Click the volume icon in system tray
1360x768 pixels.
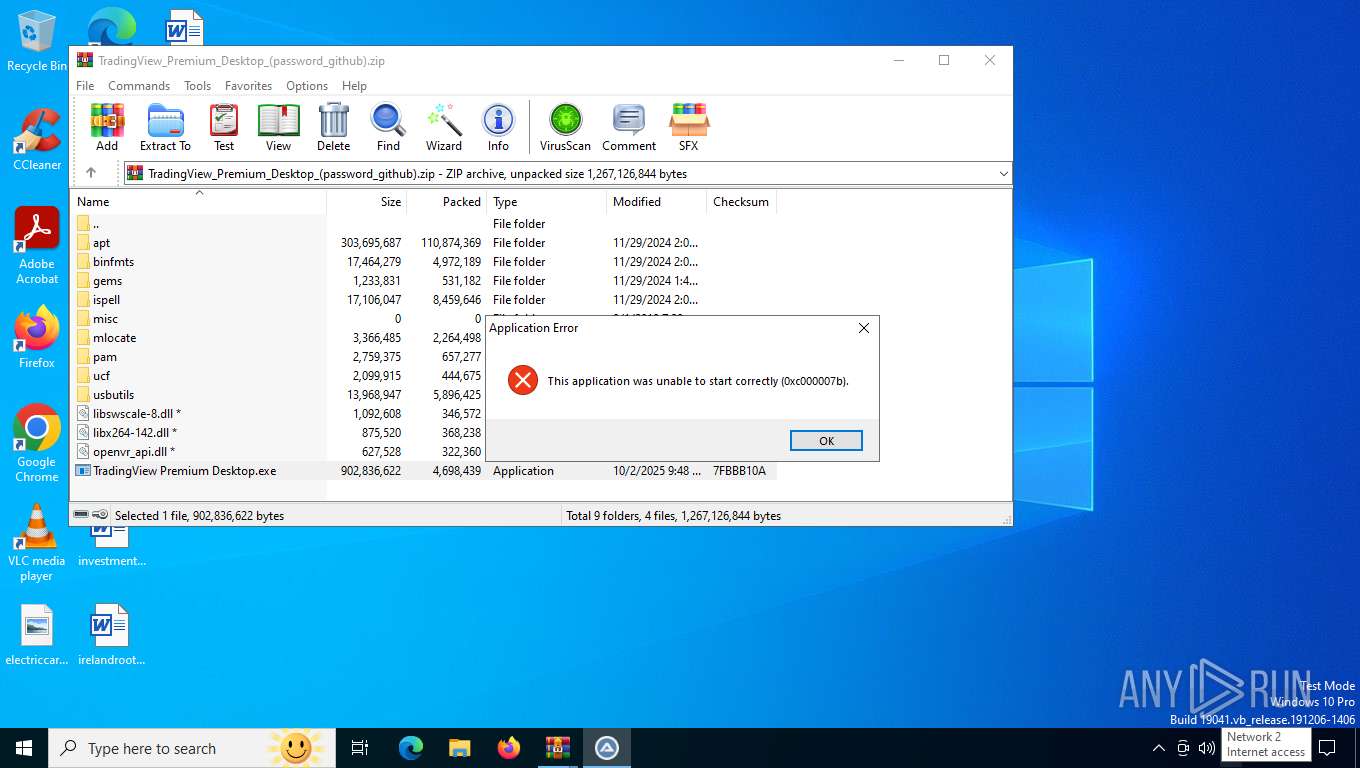point(1207,748)
